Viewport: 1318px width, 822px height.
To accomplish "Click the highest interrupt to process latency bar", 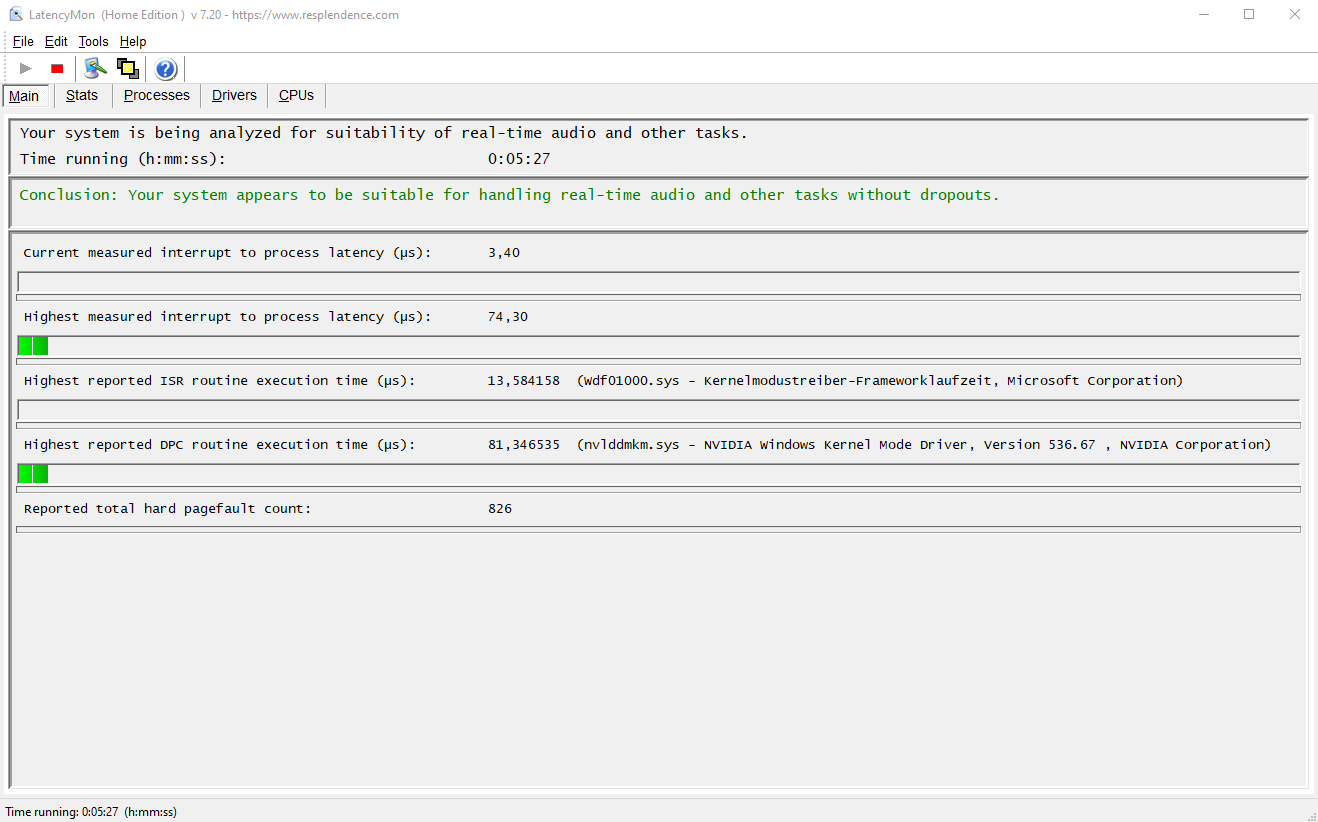I will tap(659, 346).
